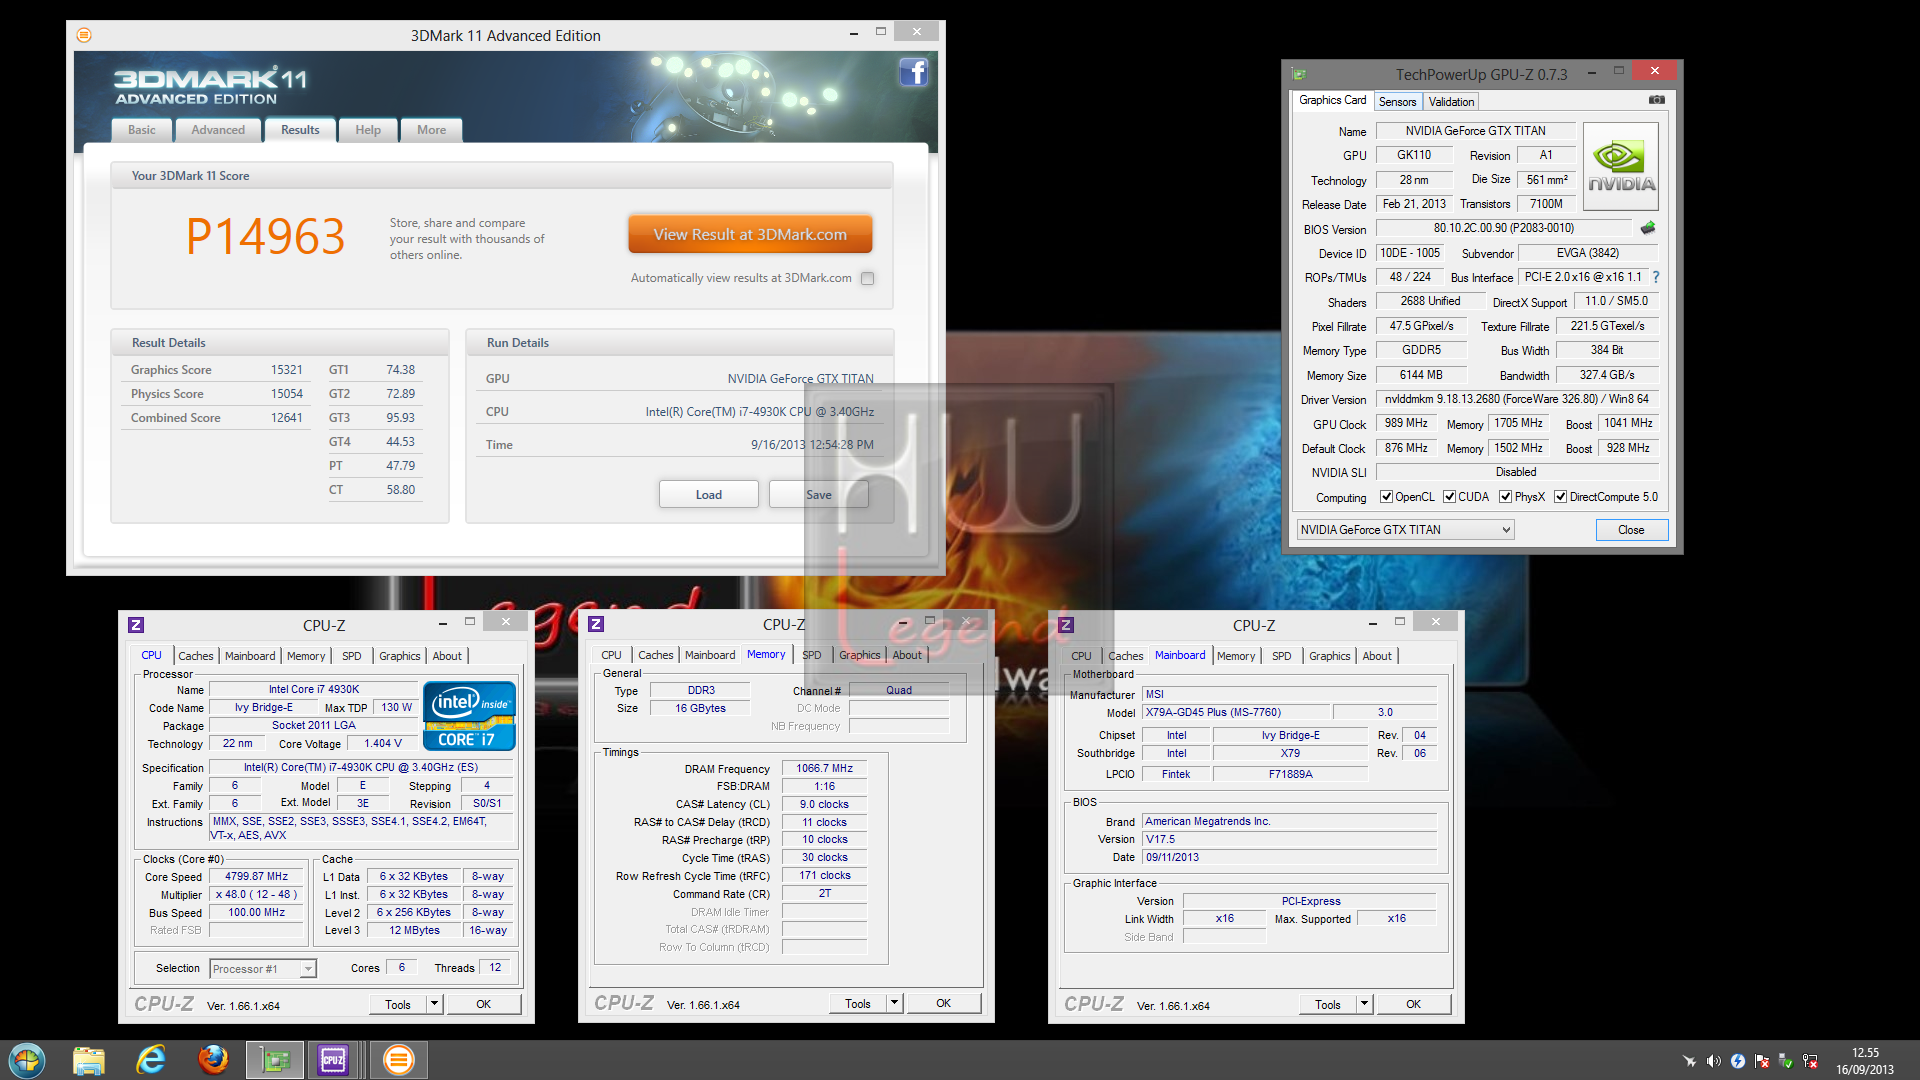Click the left CPU-Z window title icon
This screenshot has height=1080, width=1920.
136,625
